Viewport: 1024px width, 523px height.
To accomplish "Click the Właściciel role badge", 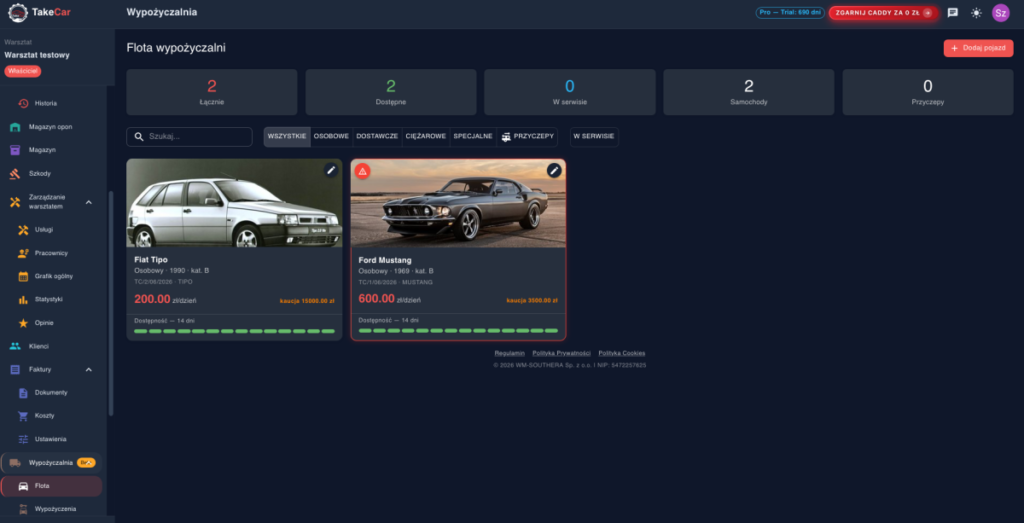I will pos(23,71).
